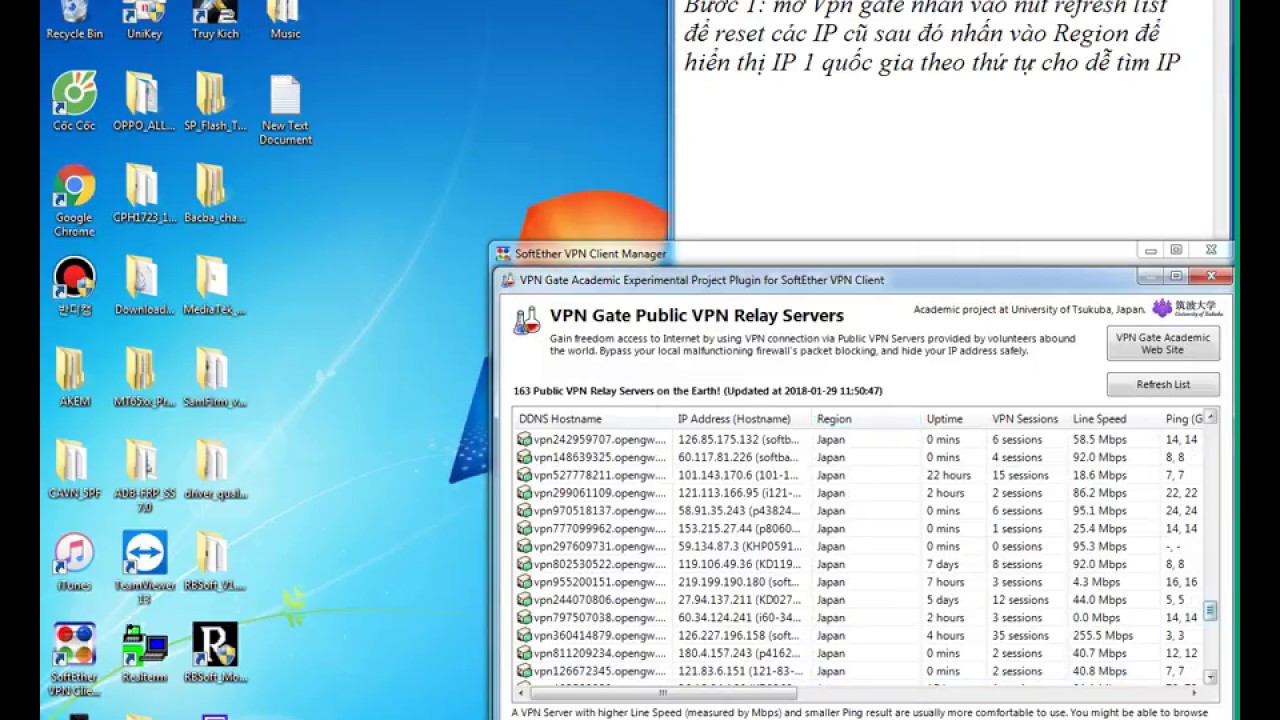The width and height of the screenshot is (1280, 720).
Task: Open the OPPO_ALL folder
Action: [143, 101]
